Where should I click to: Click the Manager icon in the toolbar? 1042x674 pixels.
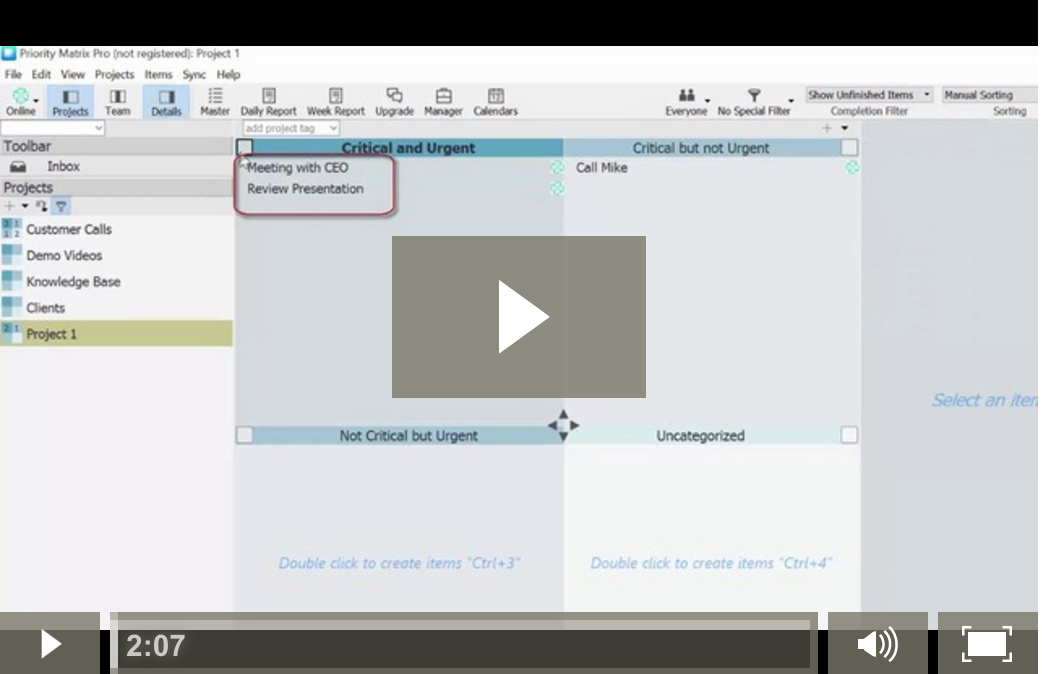click(443, 100)
